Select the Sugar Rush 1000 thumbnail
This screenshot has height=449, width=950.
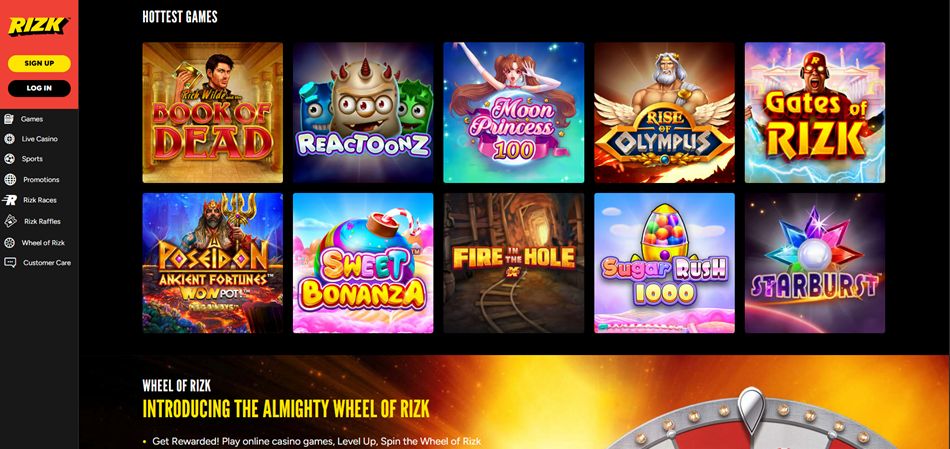(x=665, y=263)
